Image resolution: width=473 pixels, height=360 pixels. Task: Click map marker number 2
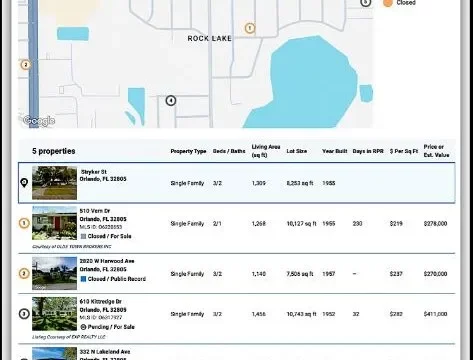coord(25,65)
